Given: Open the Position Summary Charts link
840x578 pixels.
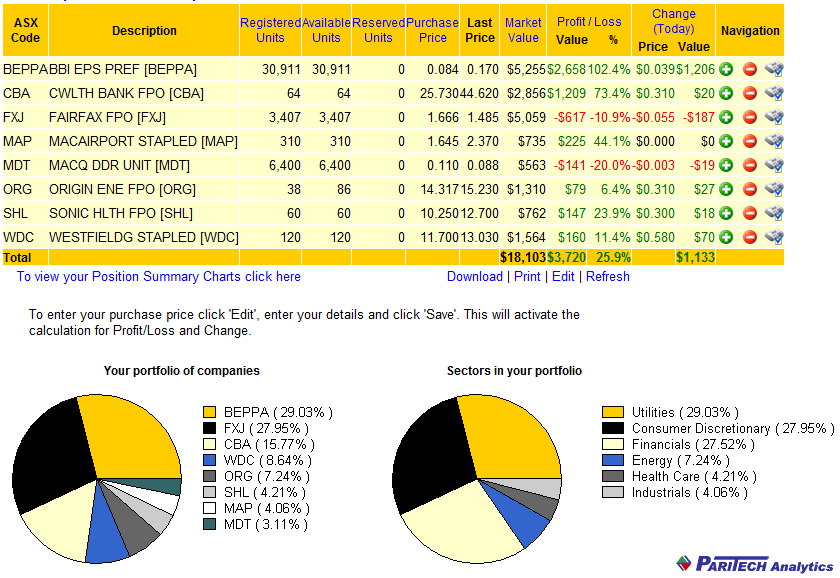Looking at the screenshot, I should (158, 277).
